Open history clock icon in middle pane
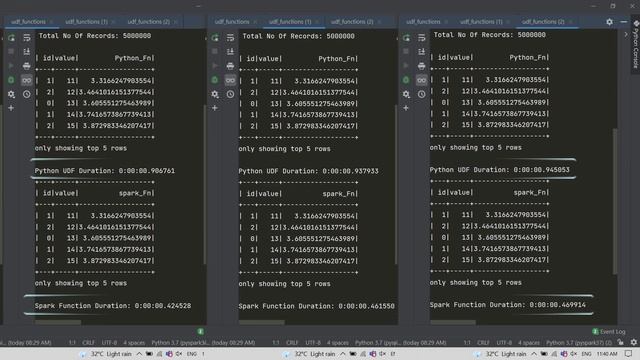 click(230, 94)
